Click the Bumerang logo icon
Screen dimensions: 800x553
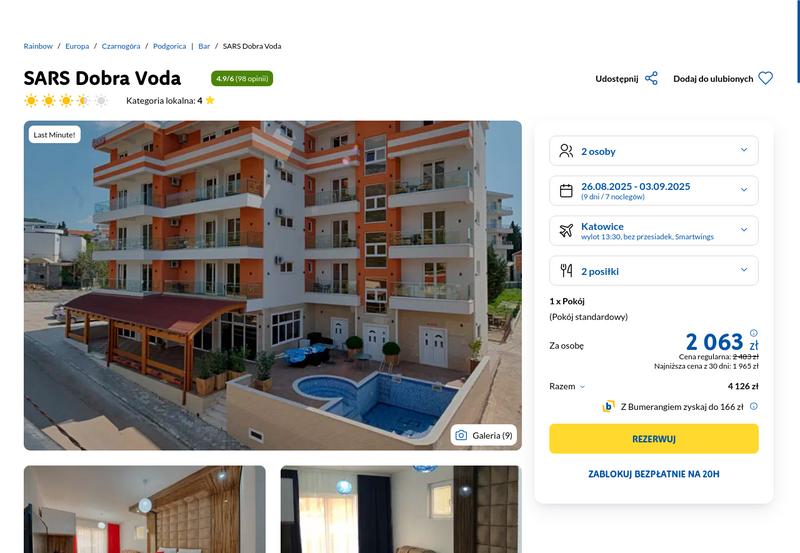click(608, 407)
